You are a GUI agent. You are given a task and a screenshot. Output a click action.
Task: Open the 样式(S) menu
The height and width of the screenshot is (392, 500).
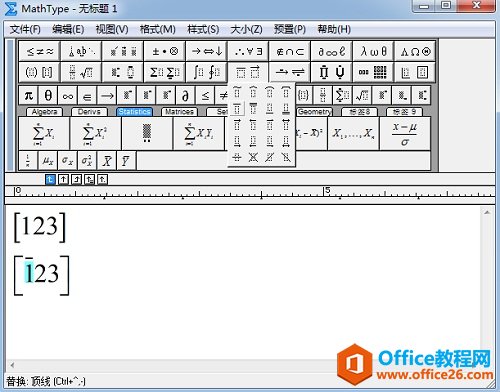click(x=203, y=29)
